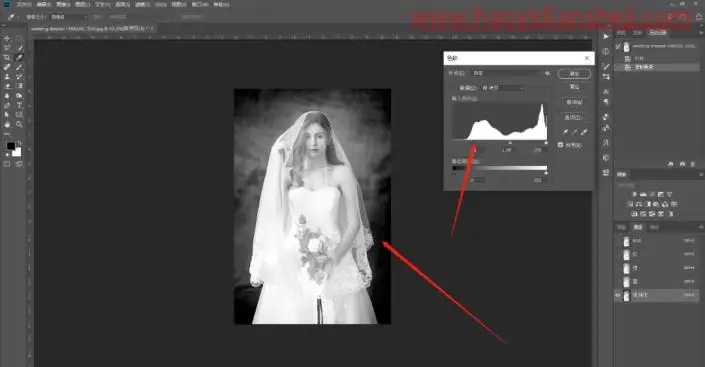Select the Hand tool
The width and height of the screenshot is (705, 367).
(7, 124)
